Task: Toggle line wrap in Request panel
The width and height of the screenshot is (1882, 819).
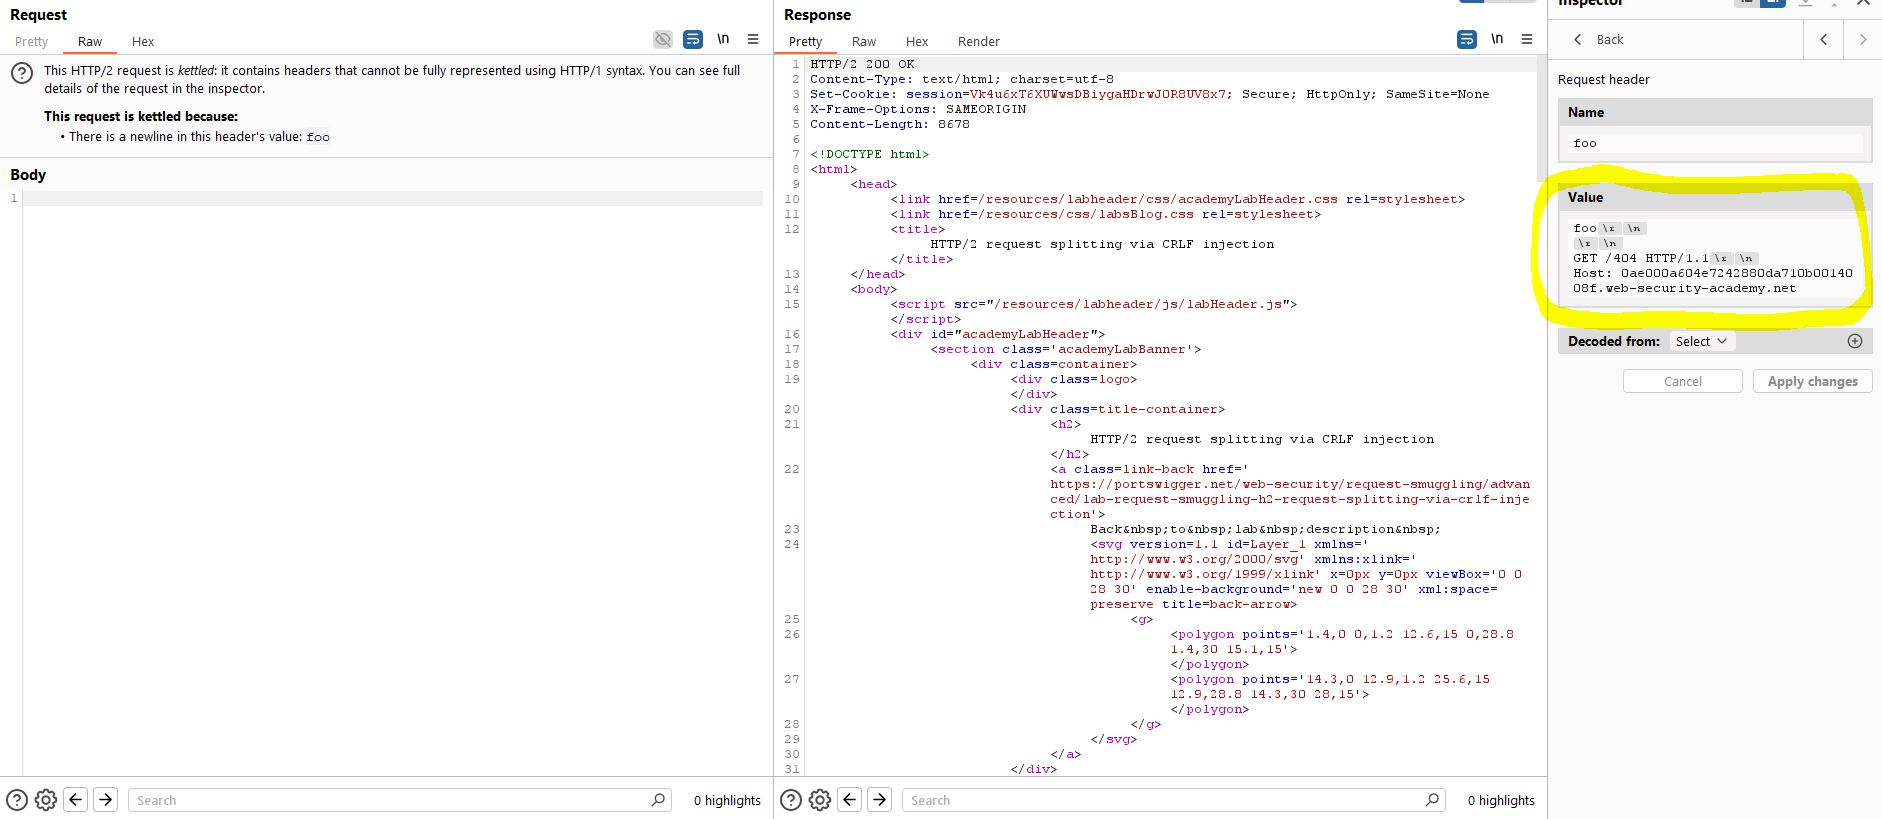Action: click(x=692, y=40)
